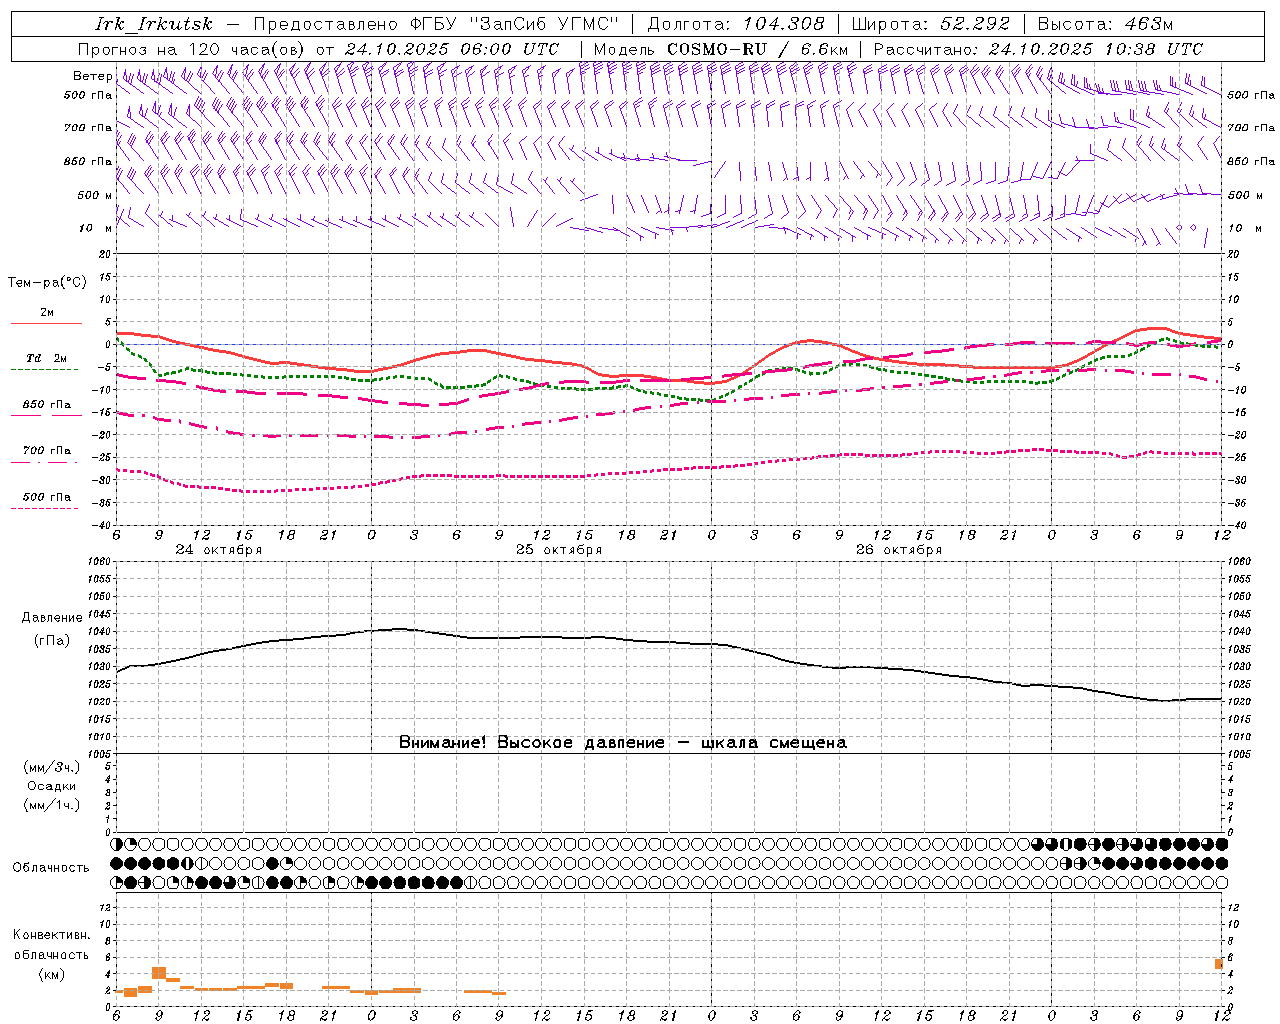Screen dimensions: 1280x1024
Task: Select the text Предоставлено ФГБУ "ЗапСиб УГМС"
Action: [436, 24]
